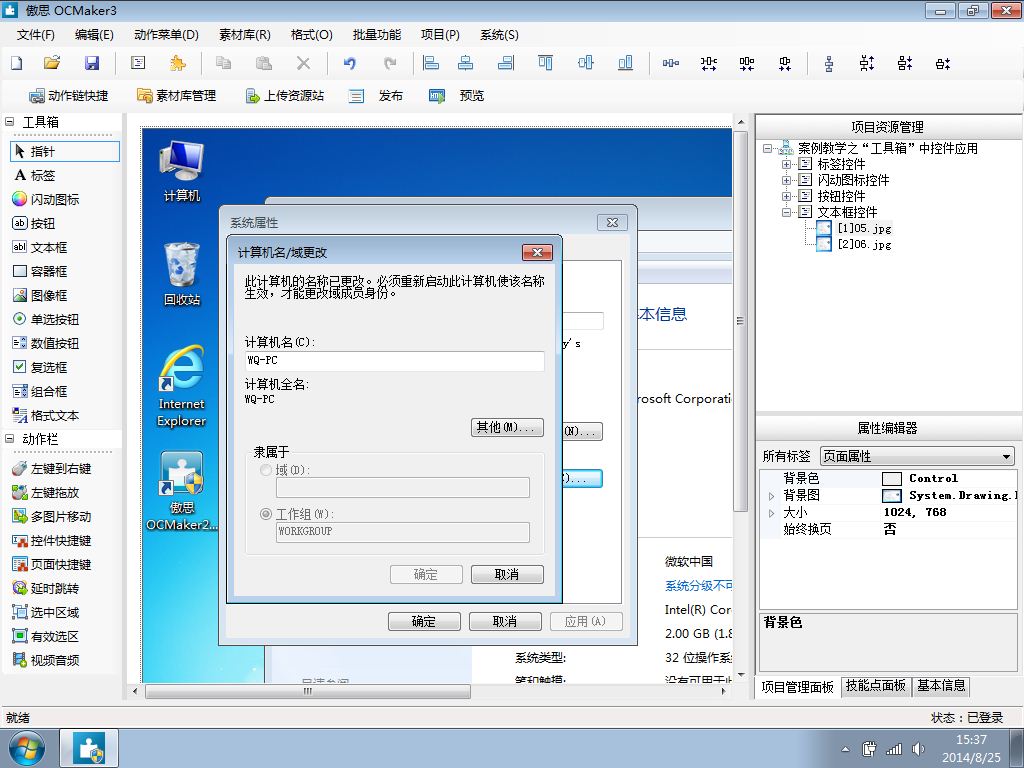1024x768 pixels.
Task: Select the Radio button (单选按钮) tool
Action: (x=46, y=319)
